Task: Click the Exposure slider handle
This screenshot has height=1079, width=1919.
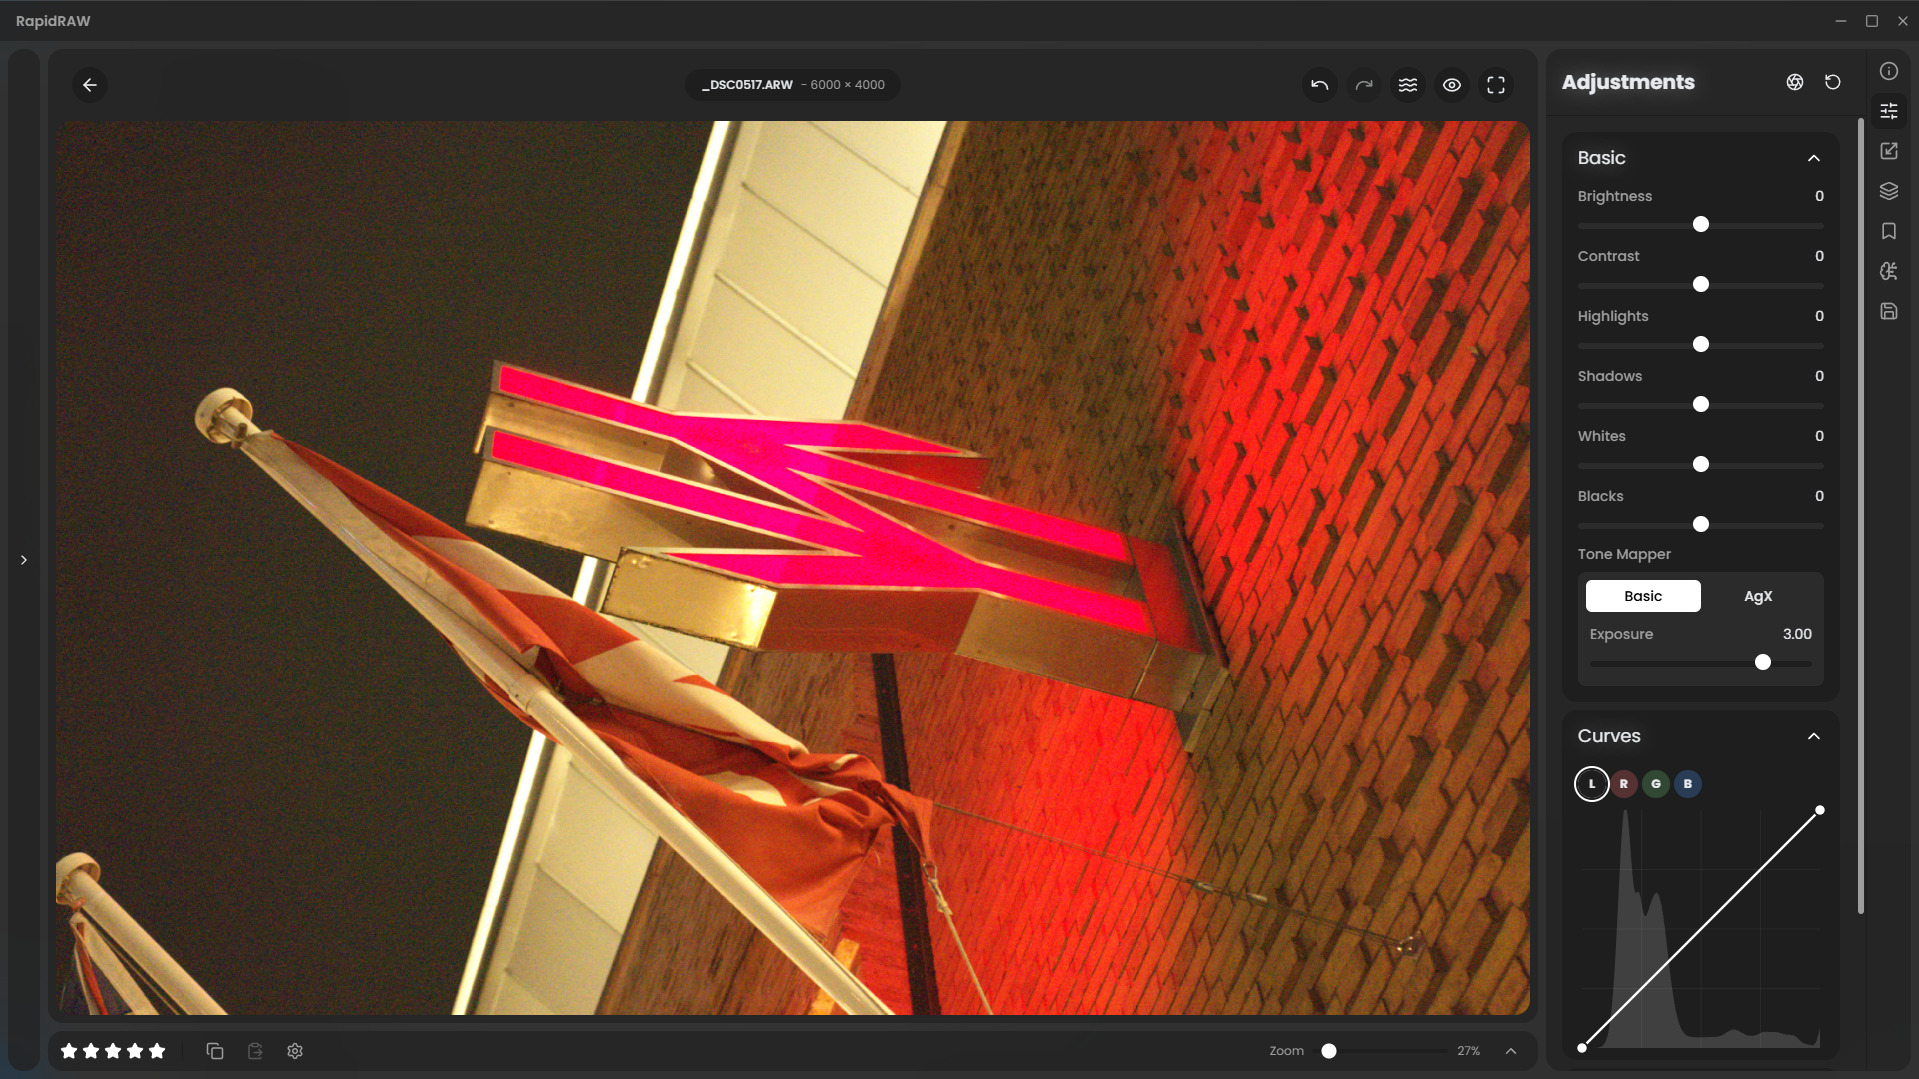Action: click(1762, 662)
